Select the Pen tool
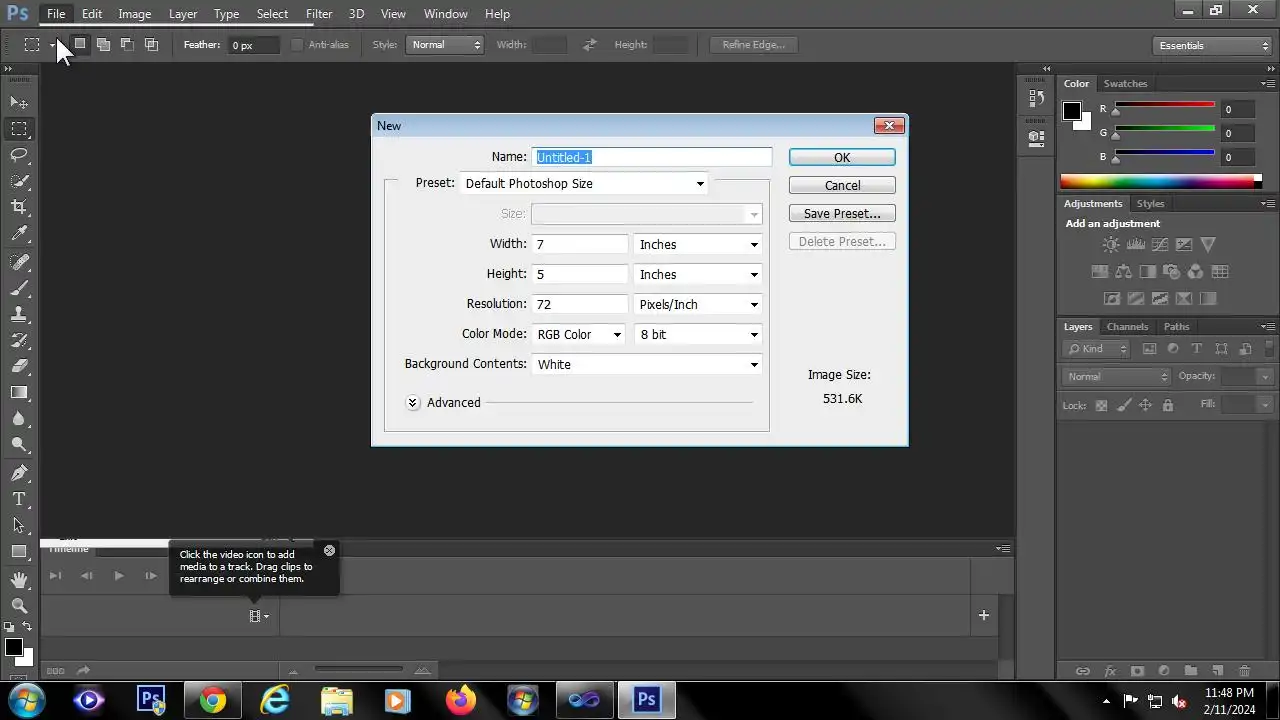Image resolution: width=1280 pixels, height=720 pixels. click(19, 473)
